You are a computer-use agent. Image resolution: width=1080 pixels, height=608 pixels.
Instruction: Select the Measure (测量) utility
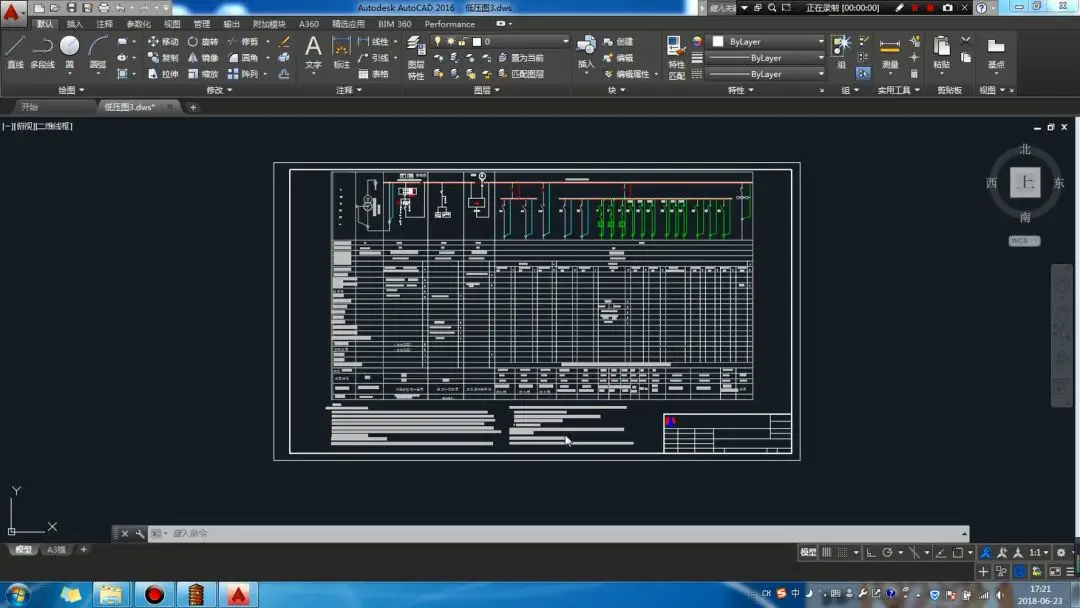pos(889,52)
